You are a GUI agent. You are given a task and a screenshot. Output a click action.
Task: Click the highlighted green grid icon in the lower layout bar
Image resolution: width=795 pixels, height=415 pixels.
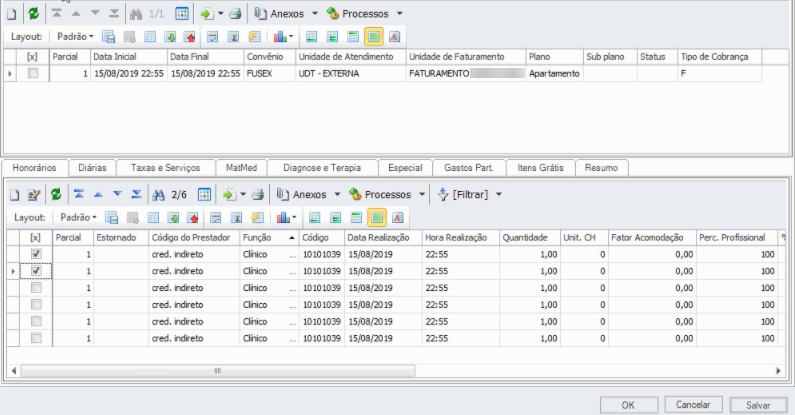[377, 217]
